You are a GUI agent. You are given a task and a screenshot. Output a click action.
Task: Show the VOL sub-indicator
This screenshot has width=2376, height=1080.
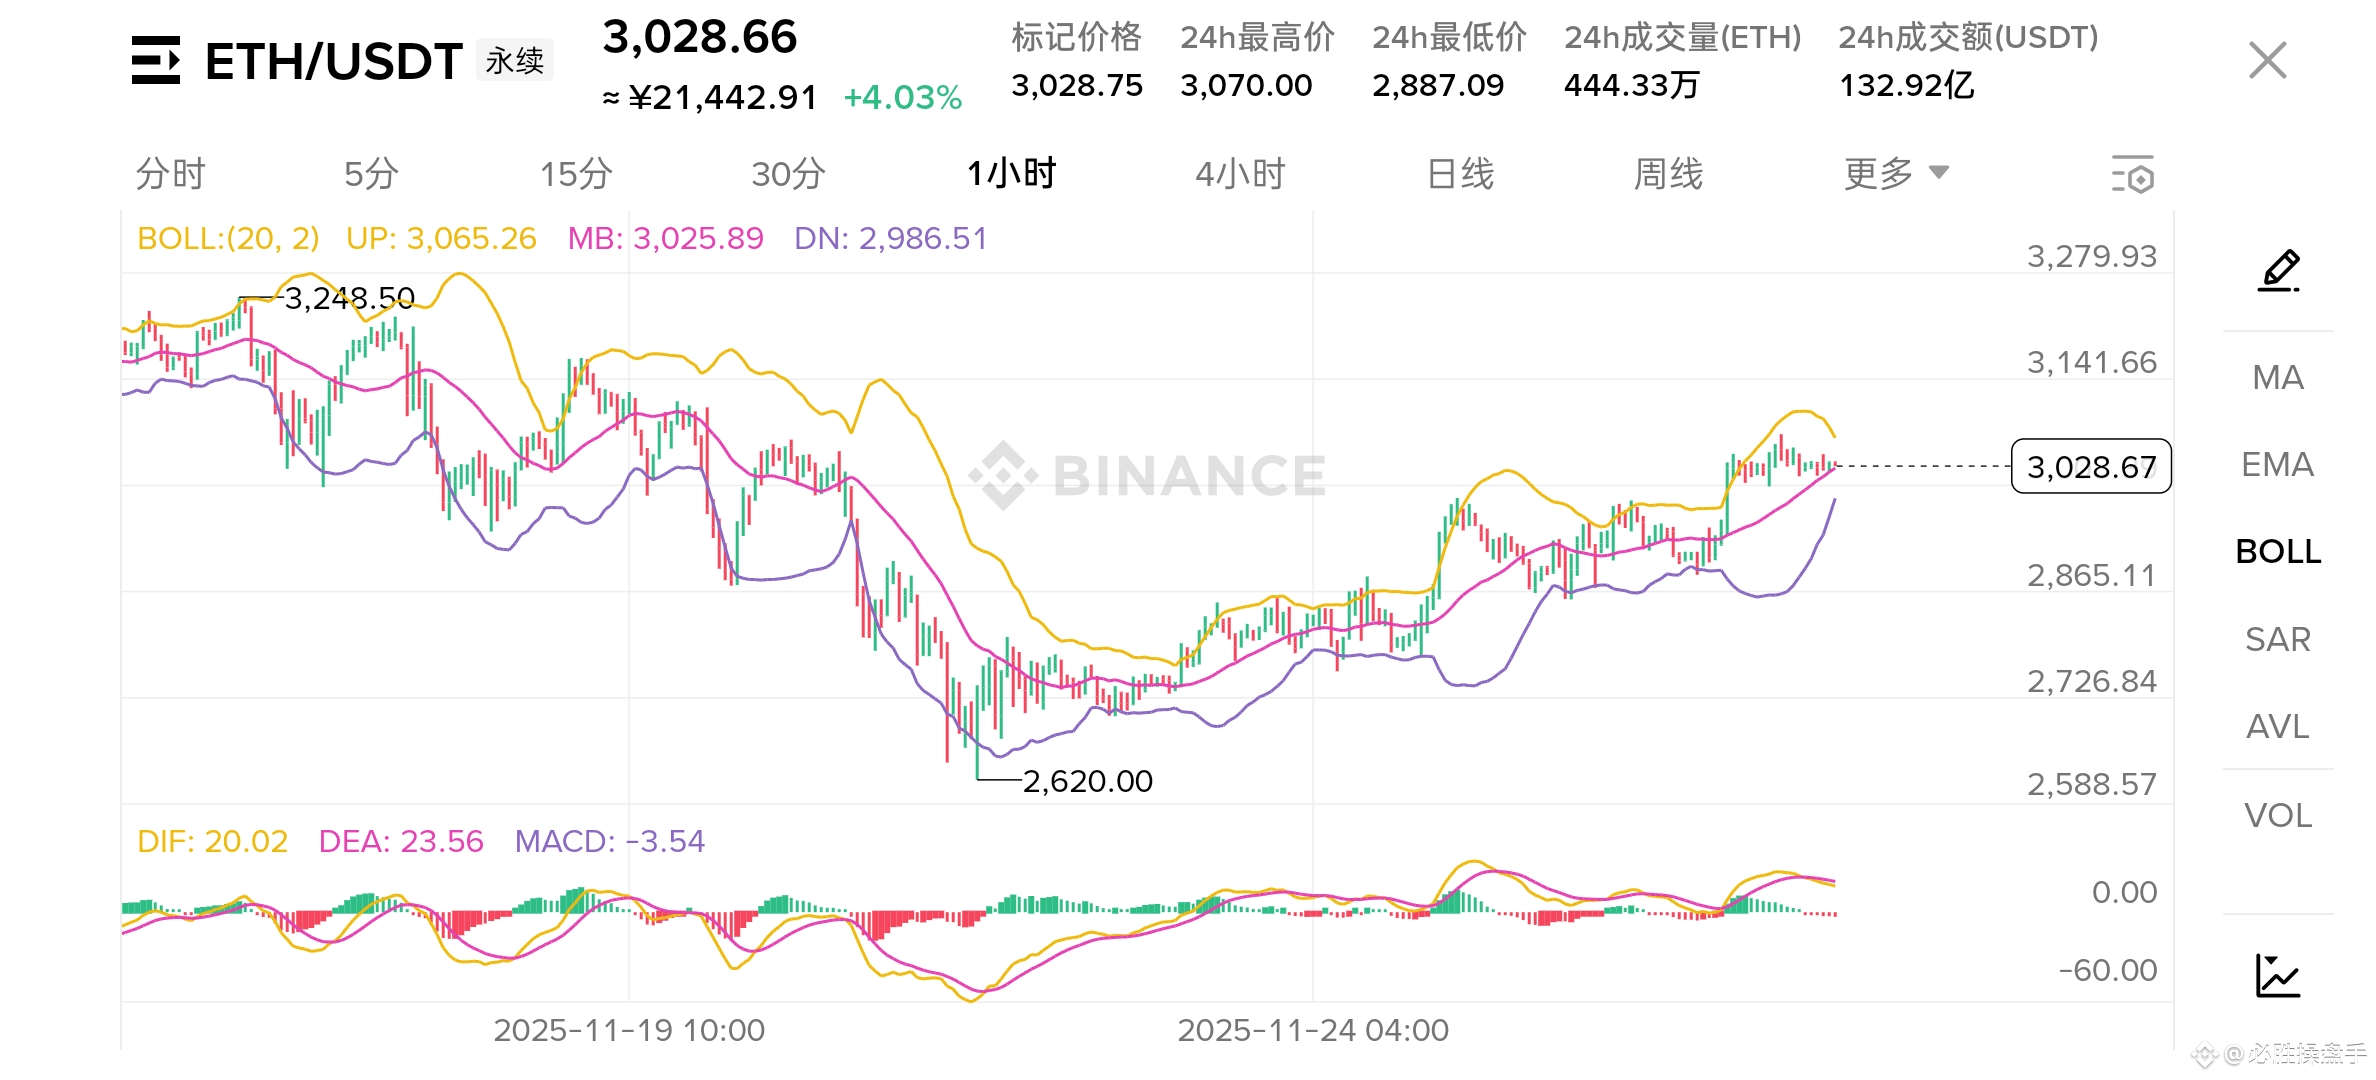pos(2278,816)
